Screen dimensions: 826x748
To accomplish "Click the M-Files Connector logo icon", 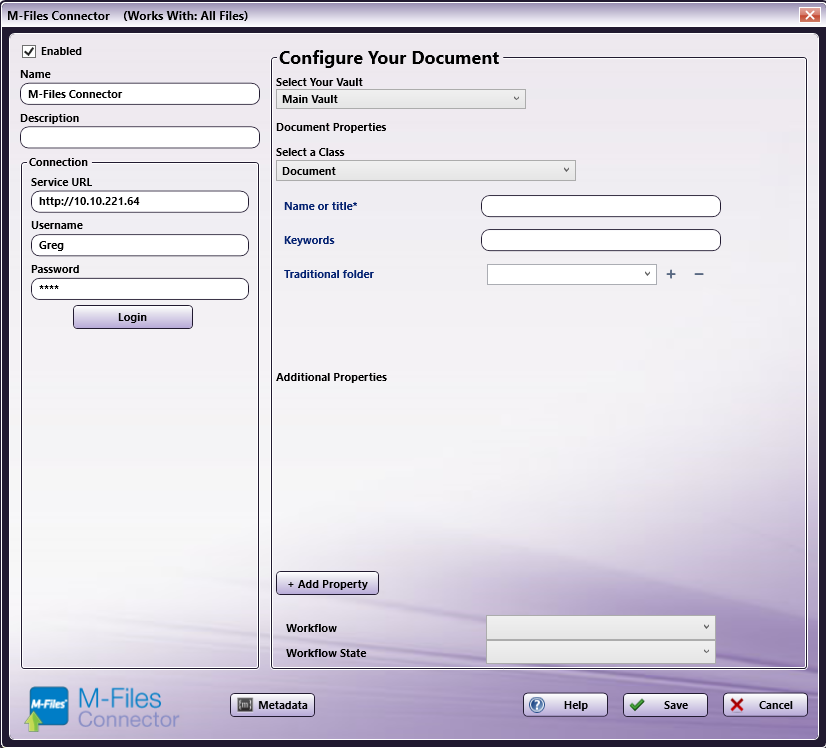I will (x=48, y=708).
